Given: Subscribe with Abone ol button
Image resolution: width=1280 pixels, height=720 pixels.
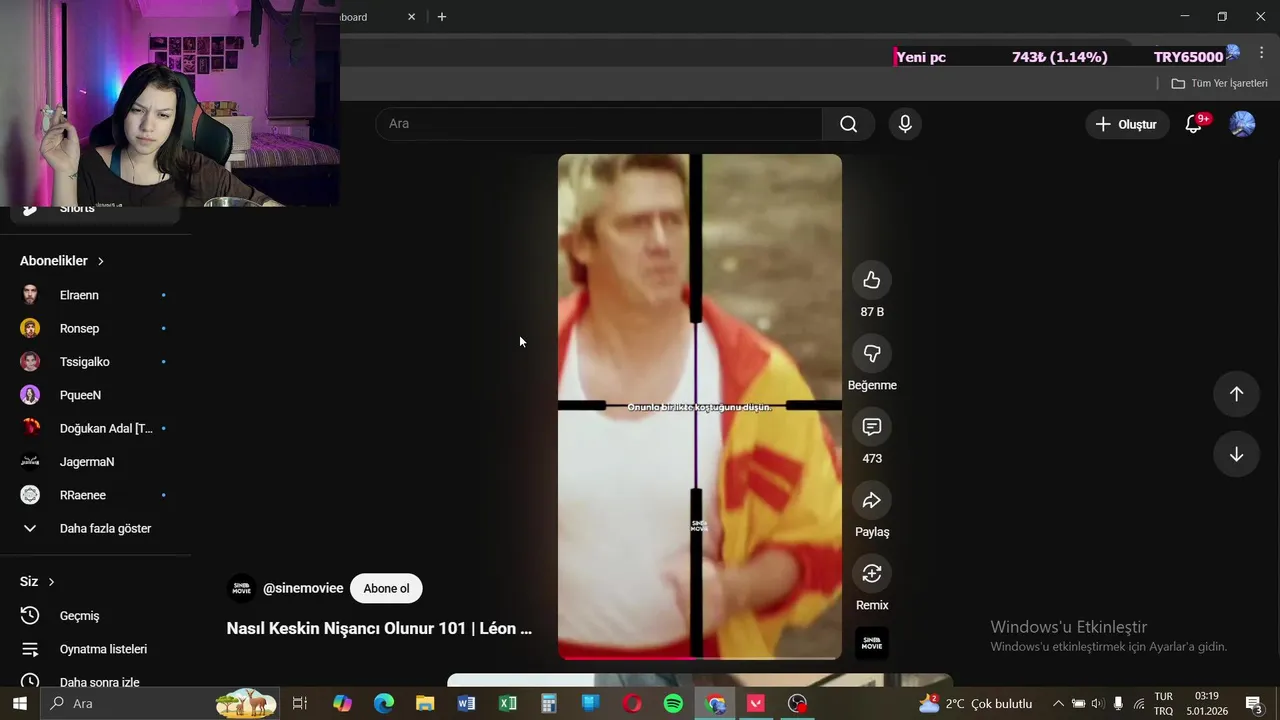Looking at the screenshot, I should tap(386, 588).
